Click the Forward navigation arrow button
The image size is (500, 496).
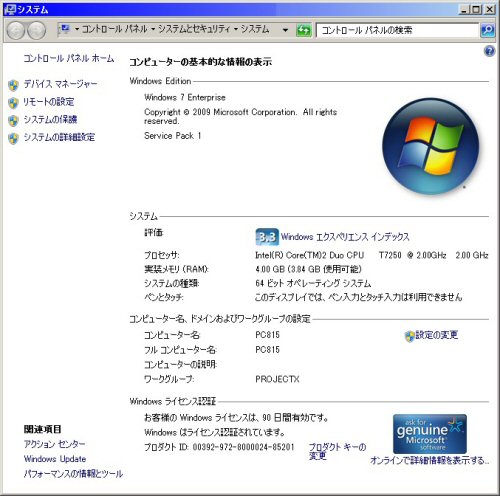coord(36,30)
